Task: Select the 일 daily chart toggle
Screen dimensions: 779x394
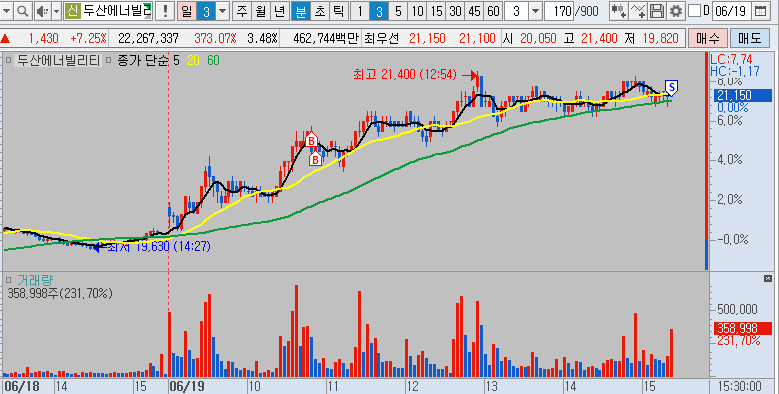Action: (187, 11)
